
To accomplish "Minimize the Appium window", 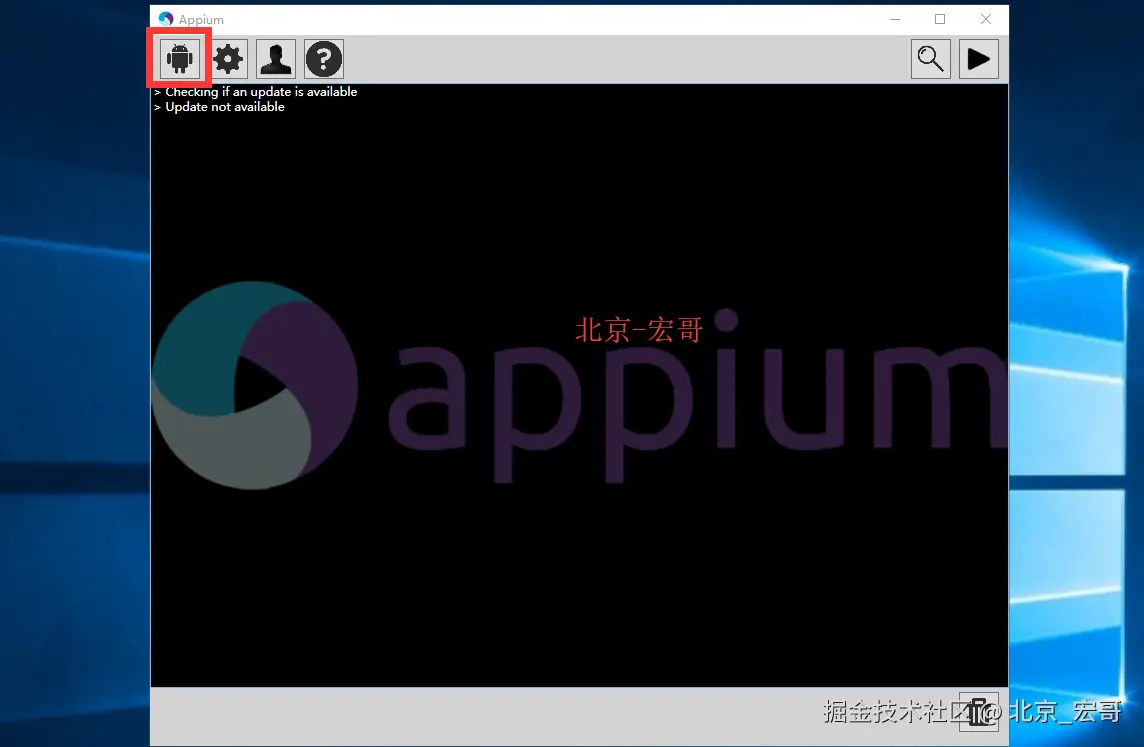I will [895, 19].
